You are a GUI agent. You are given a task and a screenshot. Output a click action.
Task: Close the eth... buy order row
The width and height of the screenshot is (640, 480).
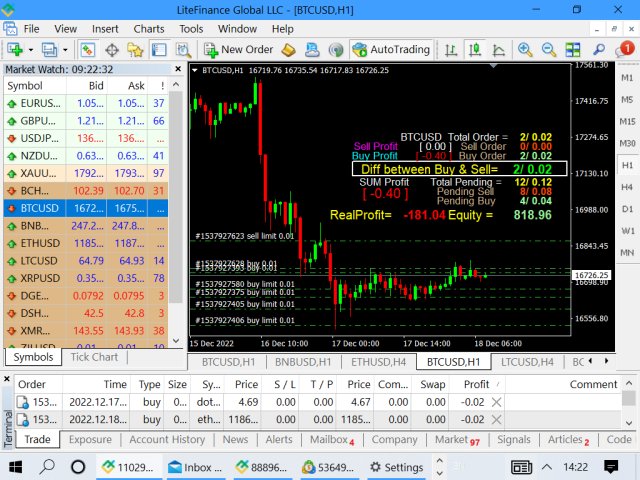pos(496,420)
